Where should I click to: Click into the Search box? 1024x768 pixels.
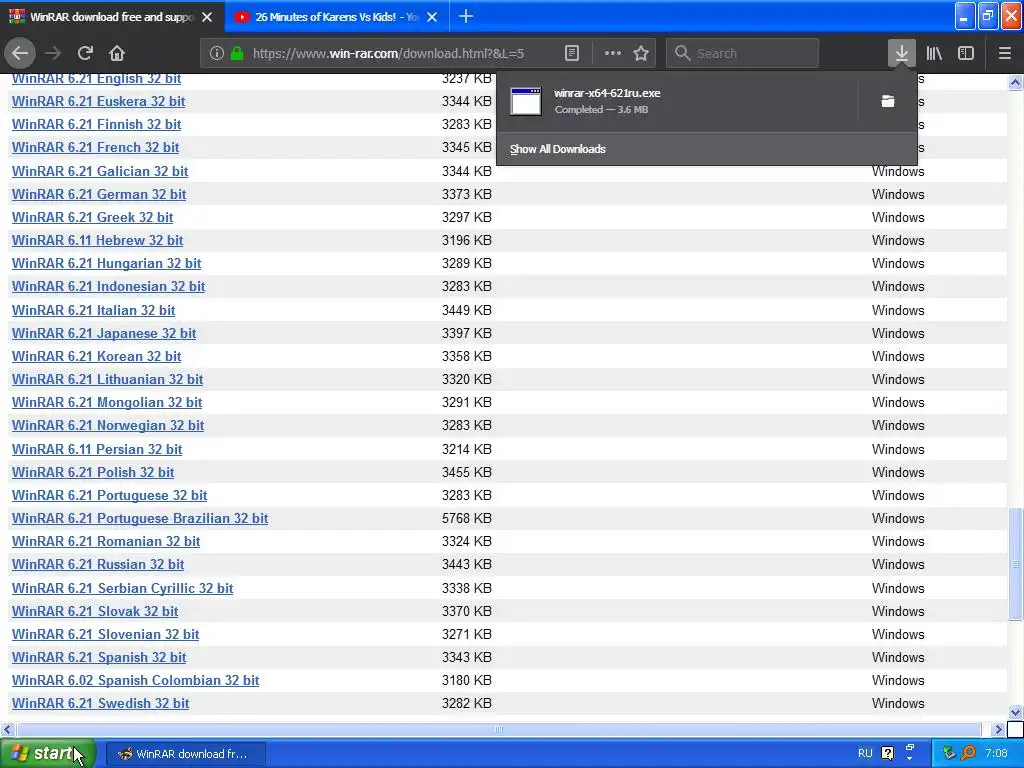pos(743,53)
